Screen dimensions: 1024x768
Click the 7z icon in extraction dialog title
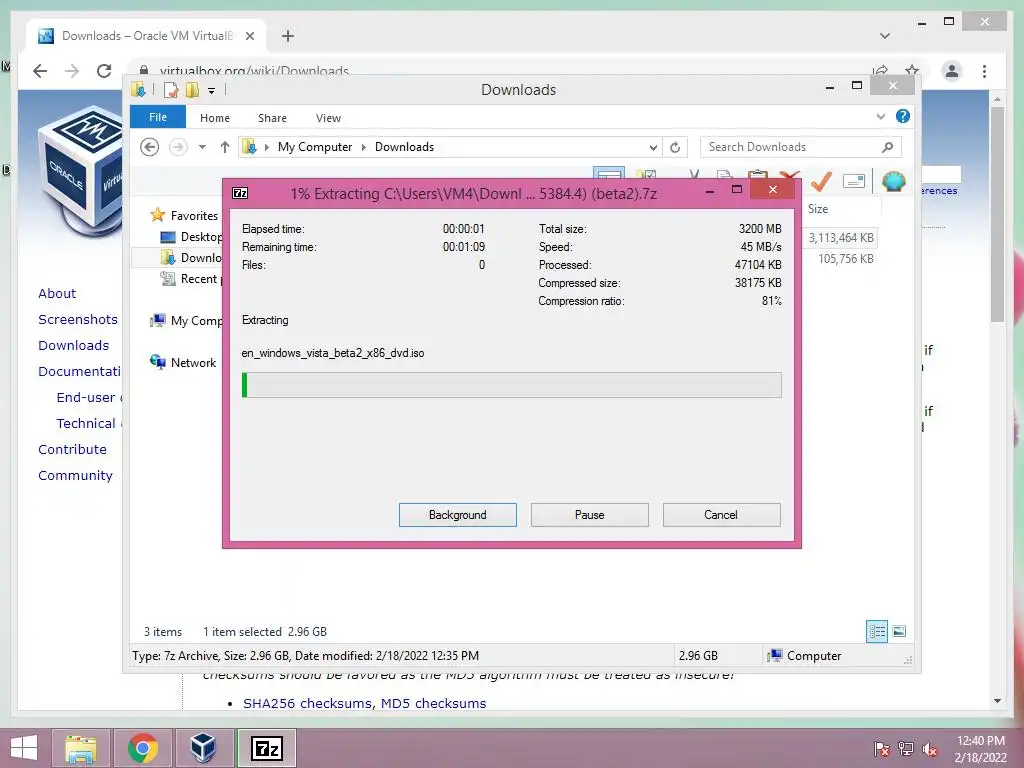click(240, 193)
